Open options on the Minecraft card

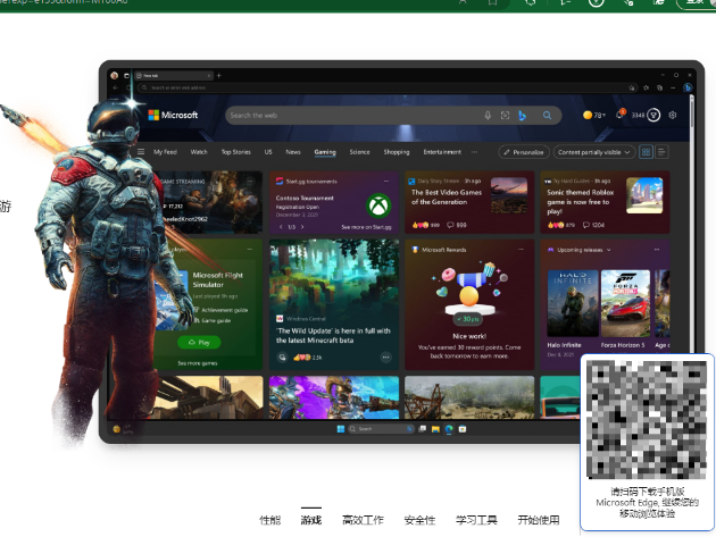pos(386,357)
